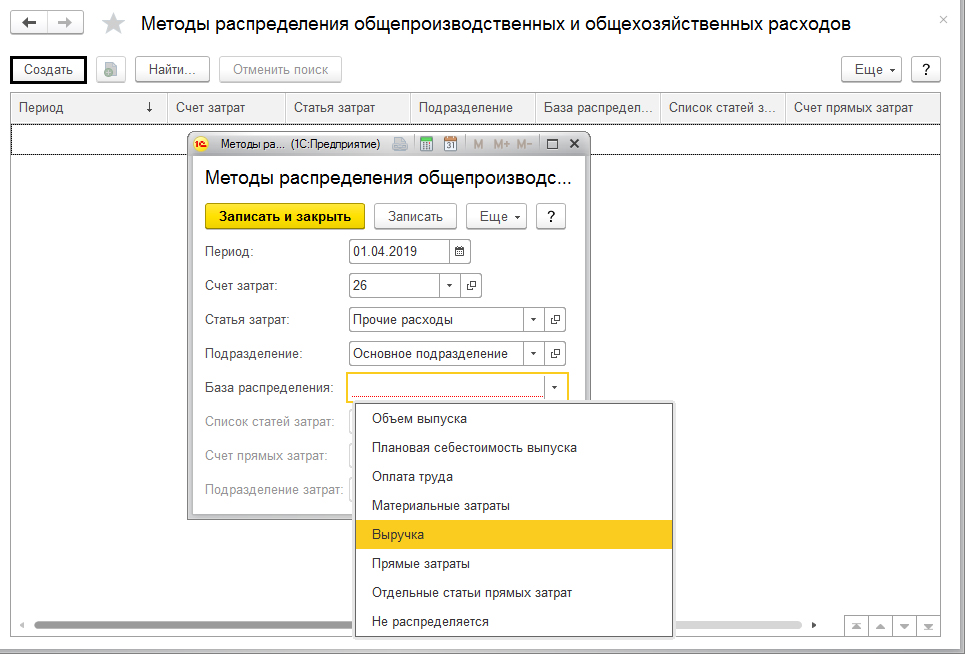The height and width of the screenshot is (654, 965).
Task: Select the highlighted Выручка option
Action: point(514,535)
